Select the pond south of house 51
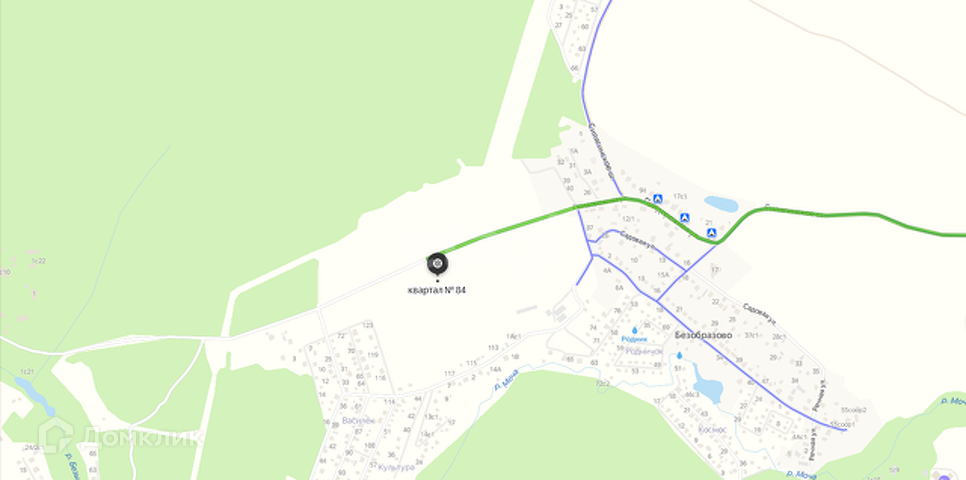 tap(708, 383)
